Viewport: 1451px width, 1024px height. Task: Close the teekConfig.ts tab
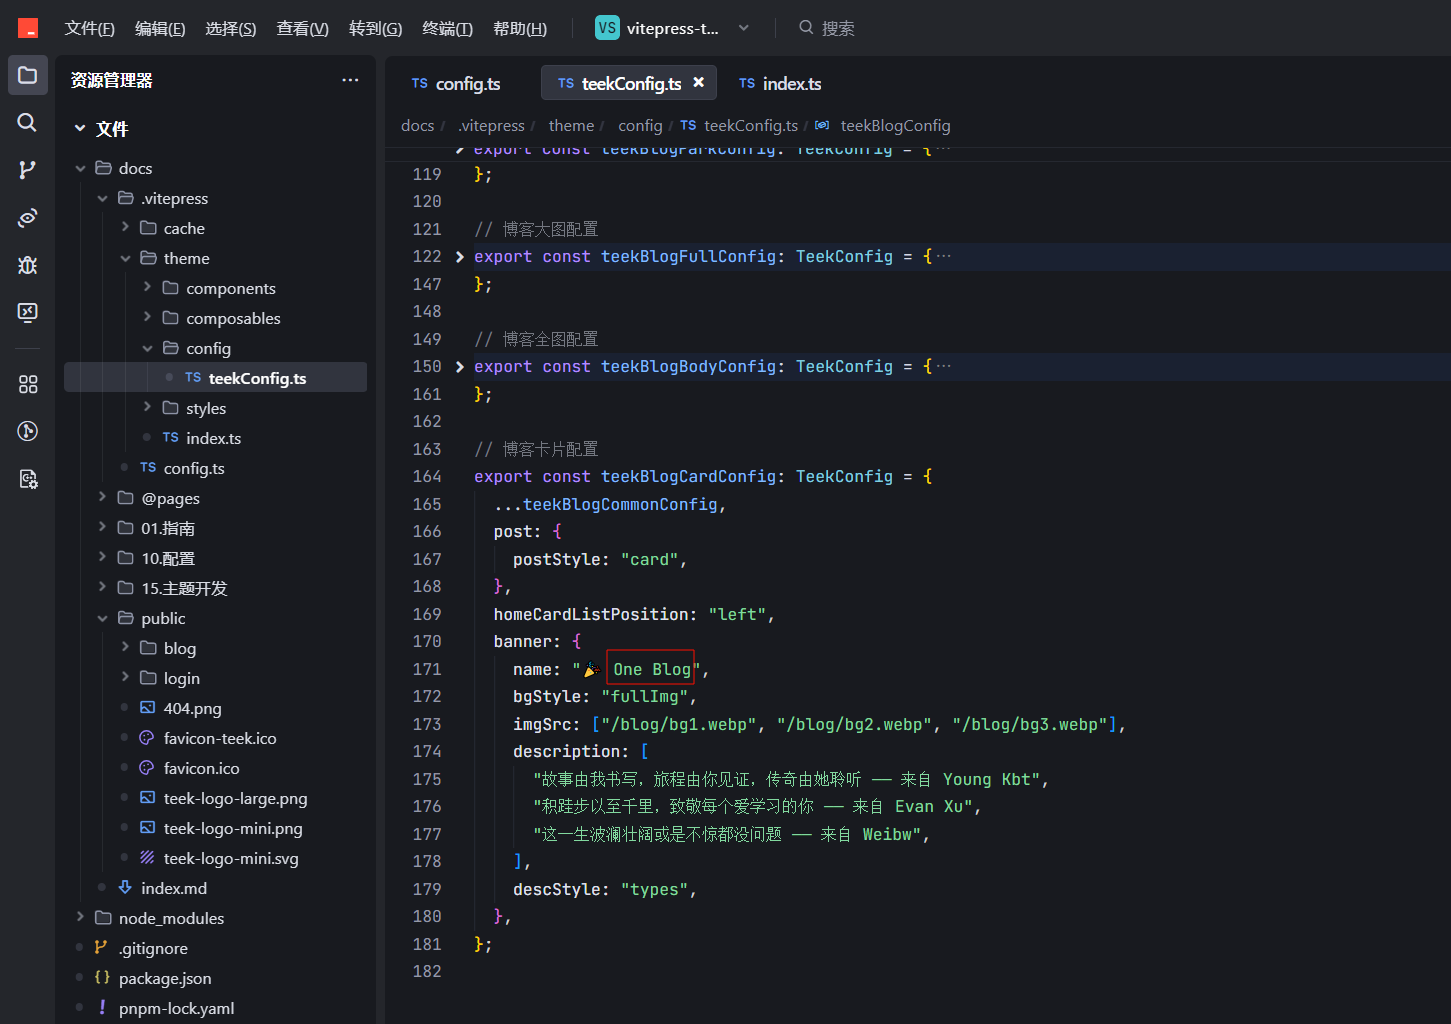click(x=699, y=83)
